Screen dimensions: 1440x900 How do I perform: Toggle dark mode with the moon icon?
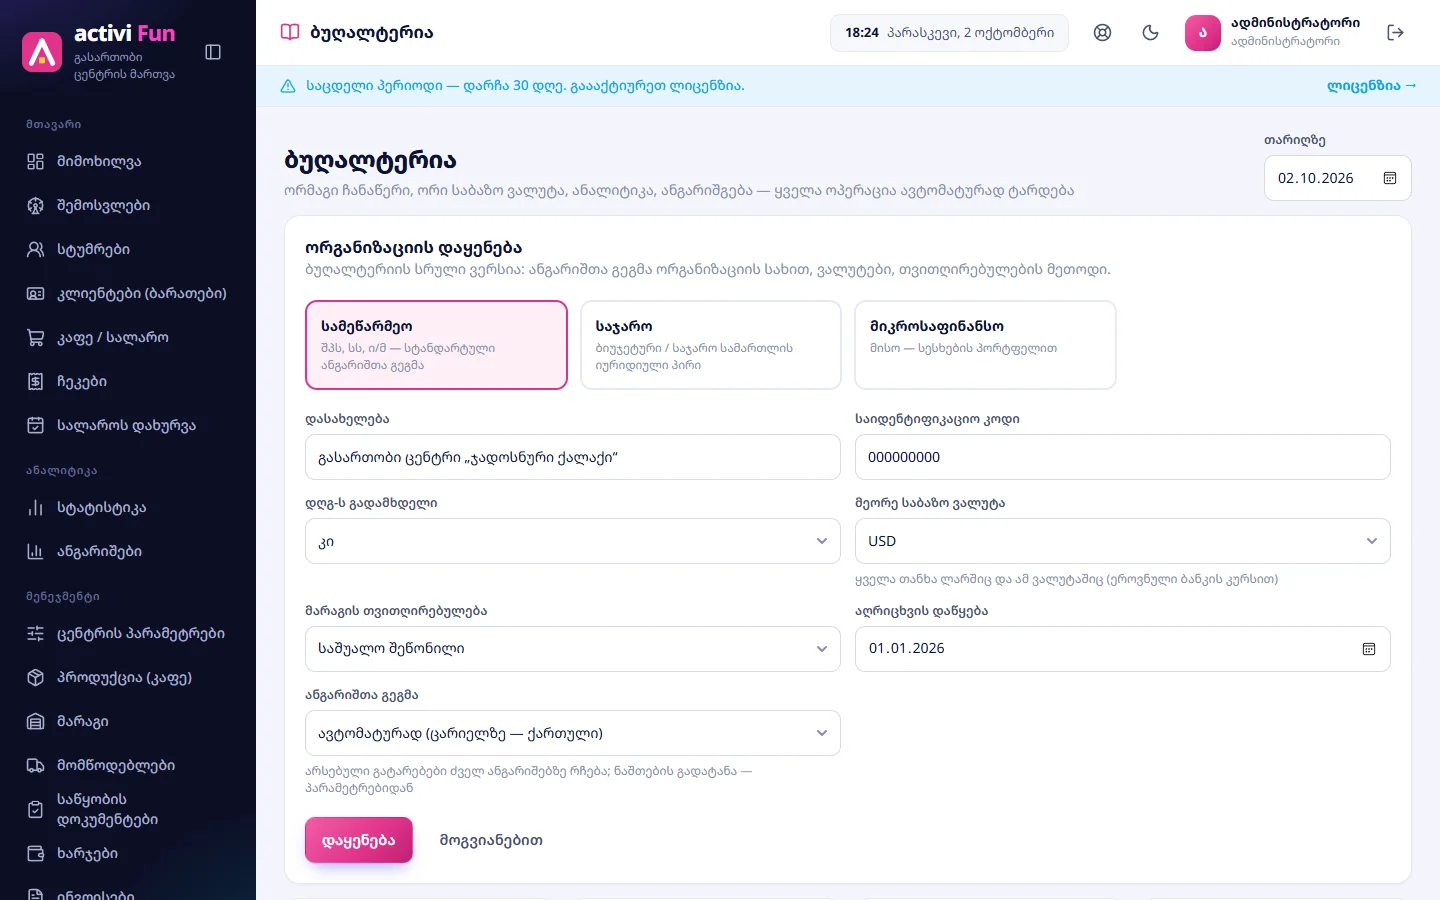click(1150, 33)
